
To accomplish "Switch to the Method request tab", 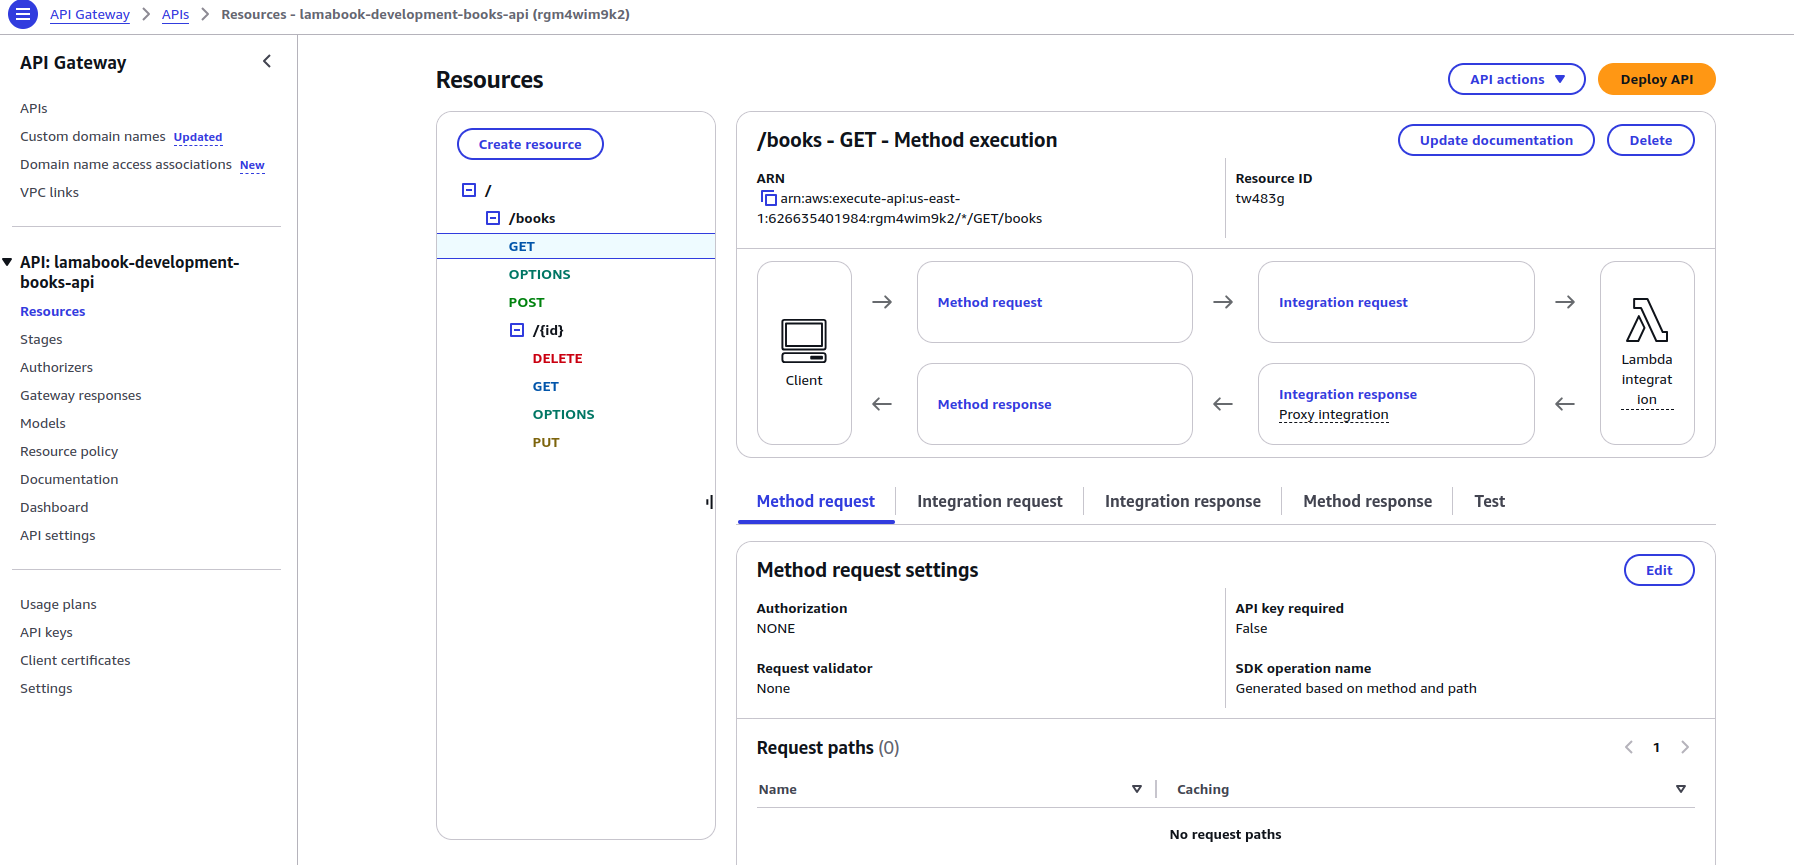I will click(x=815, y=501).
